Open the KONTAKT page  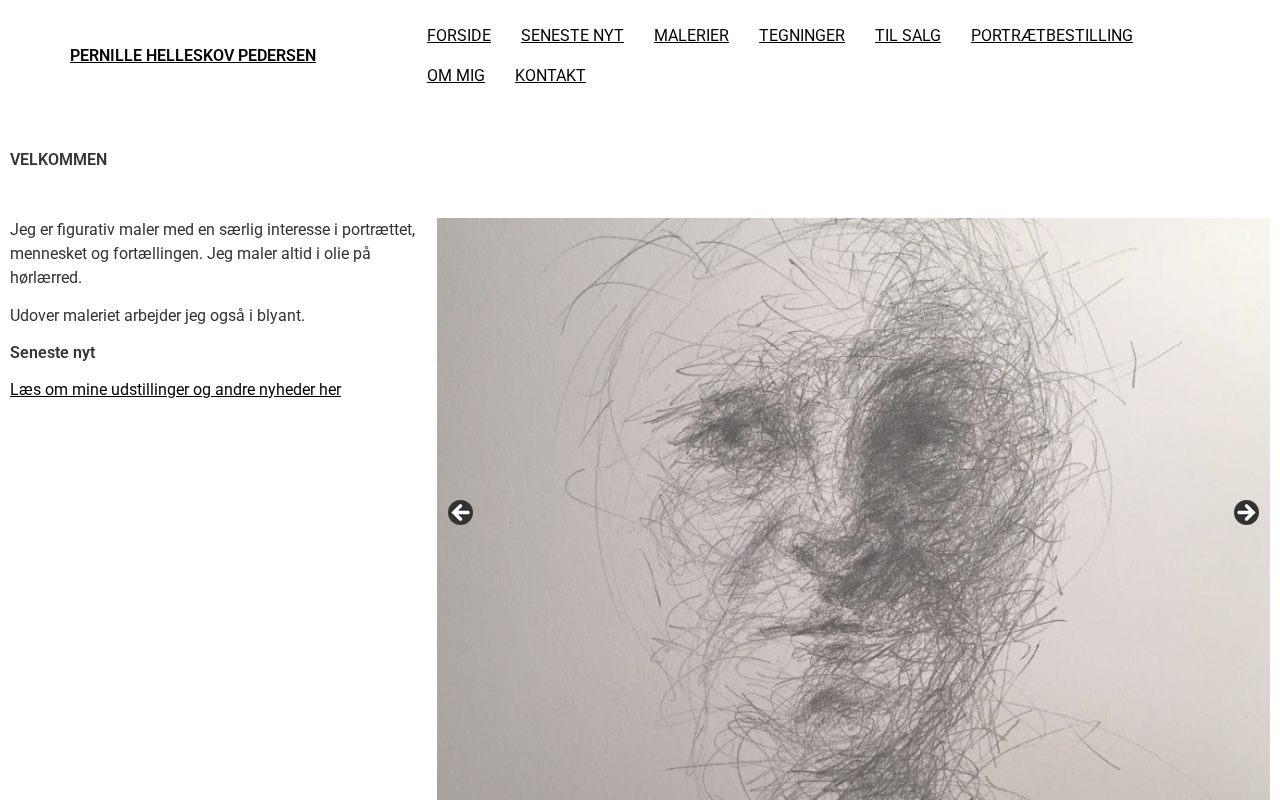pyautogui.click(x=550, y=76)
